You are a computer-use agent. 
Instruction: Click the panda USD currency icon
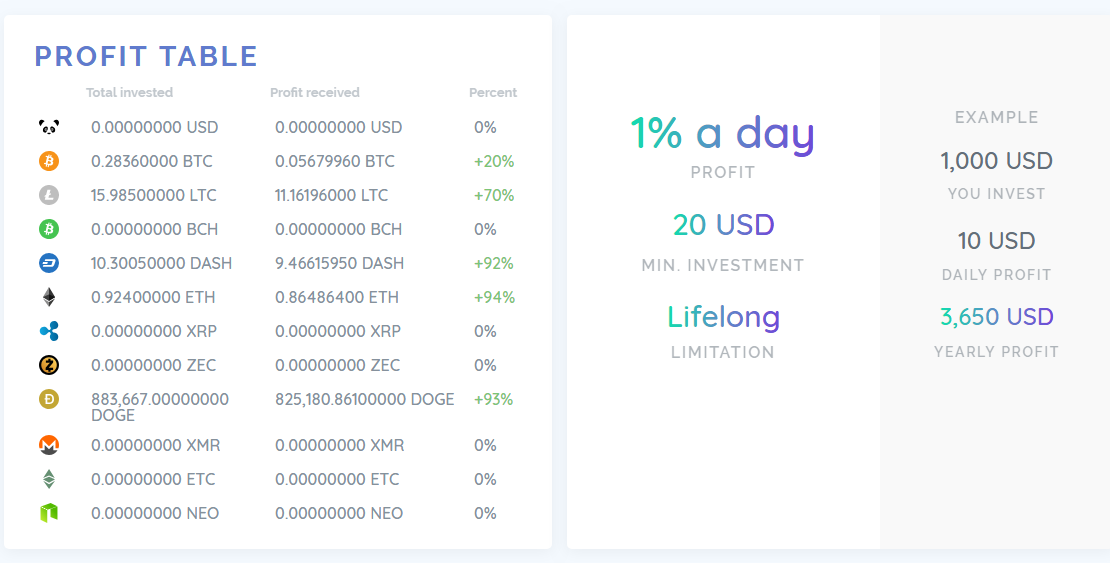[49, 127]
